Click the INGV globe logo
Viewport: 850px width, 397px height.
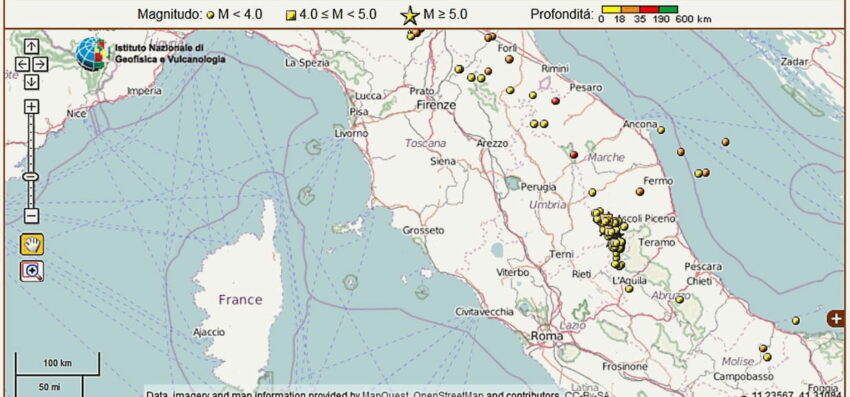tap(91, 54)
